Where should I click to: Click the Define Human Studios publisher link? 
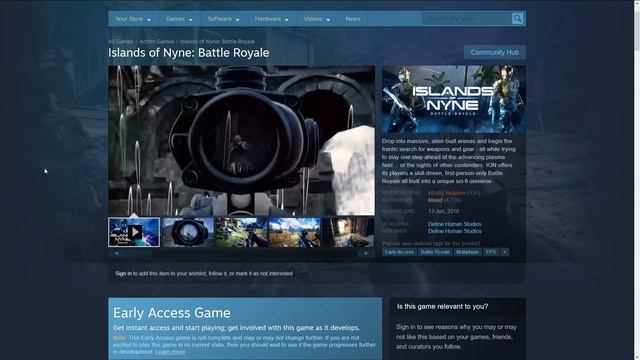click(x=455, y=231)
